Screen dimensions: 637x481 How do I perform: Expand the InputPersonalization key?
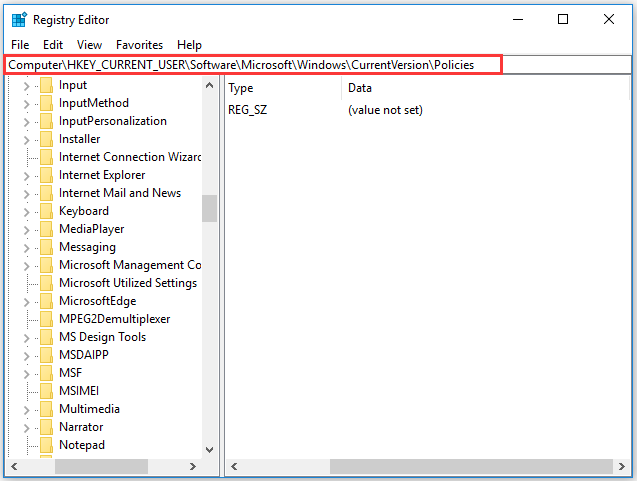tap(26, 122)
